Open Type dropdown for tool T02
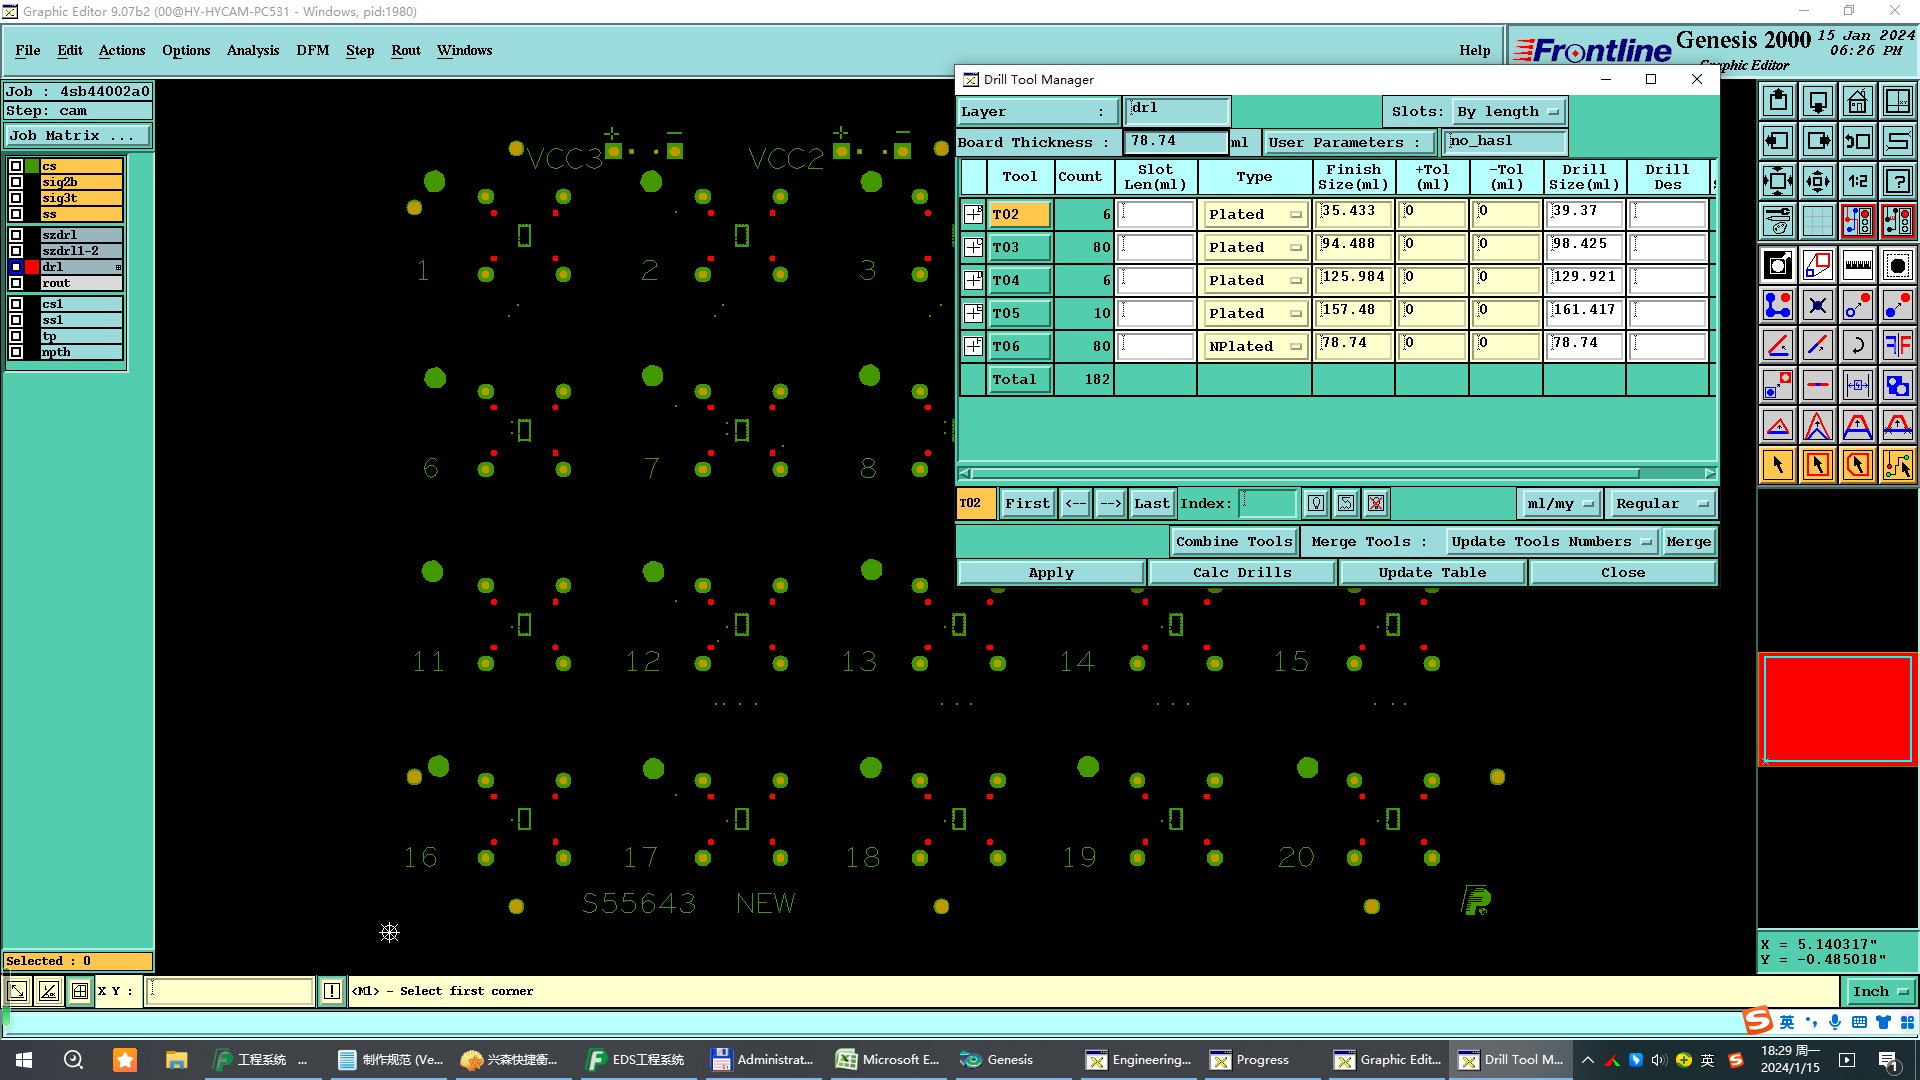The image size is (1920, 1080). point(1255,214)
